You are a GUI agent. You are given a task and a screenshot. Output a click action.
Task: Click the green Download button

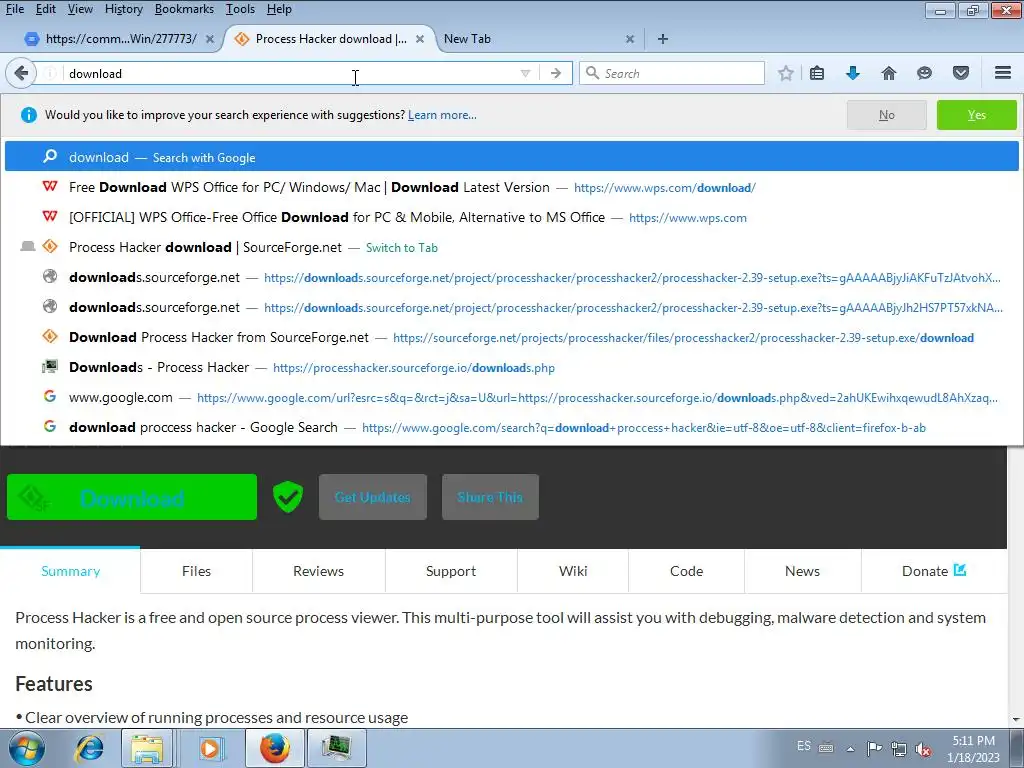[132, 497]
